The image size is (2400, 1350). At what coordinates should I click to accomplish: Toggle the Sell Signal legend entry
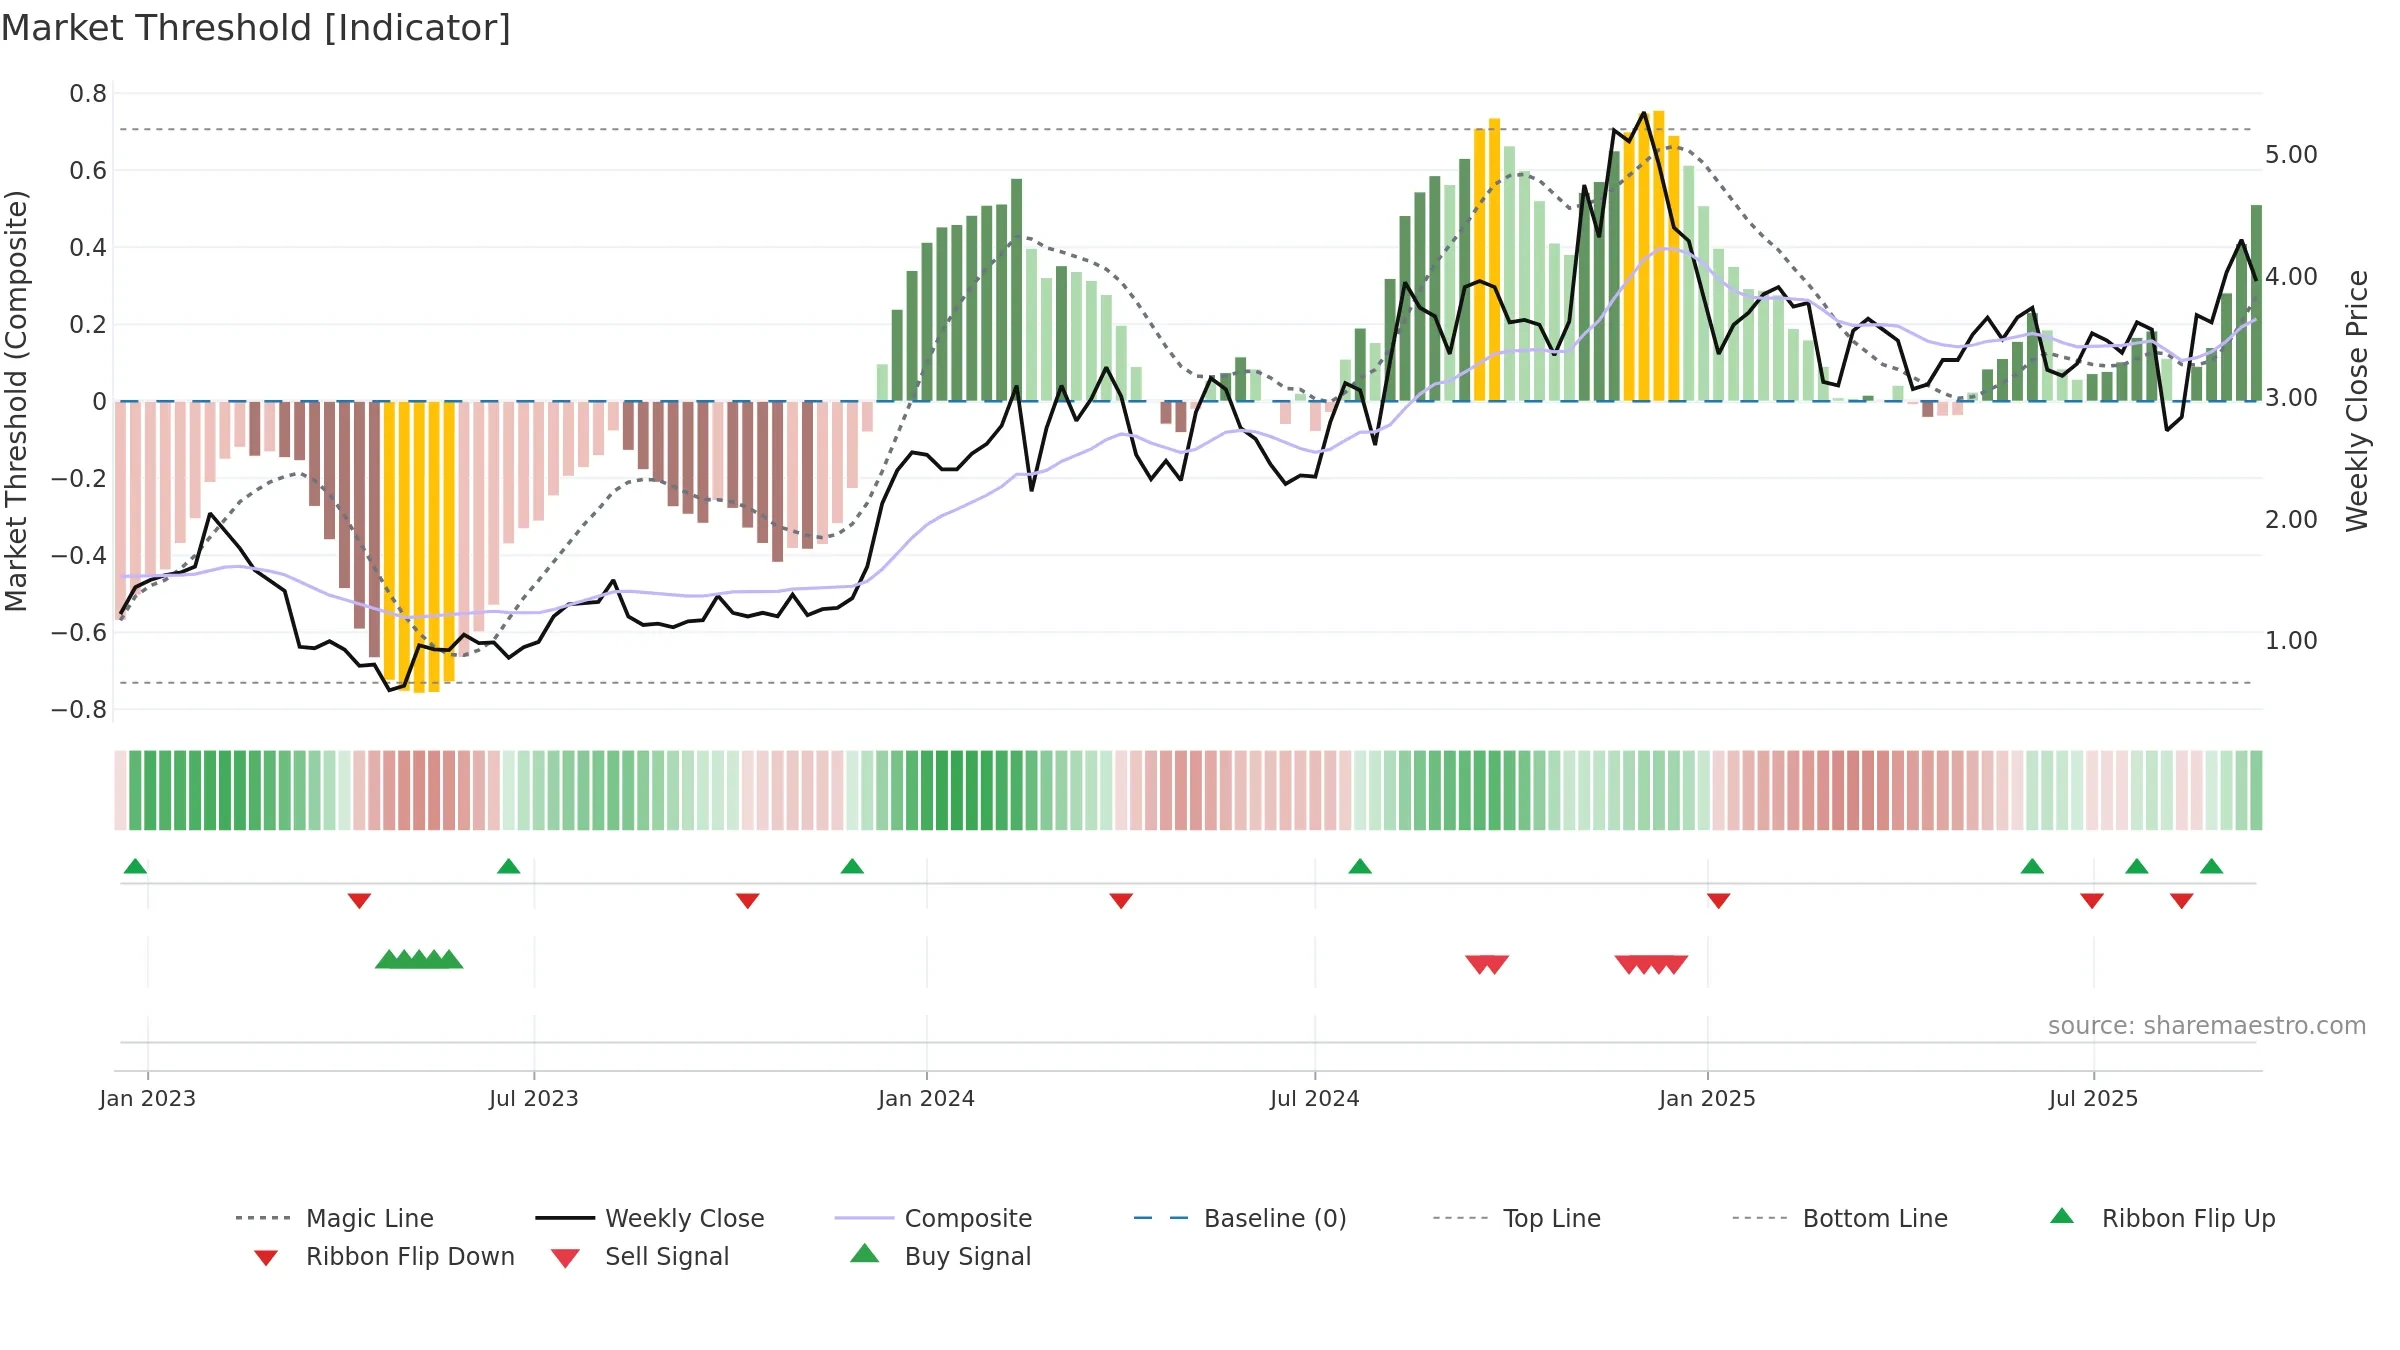point(640,1257)
